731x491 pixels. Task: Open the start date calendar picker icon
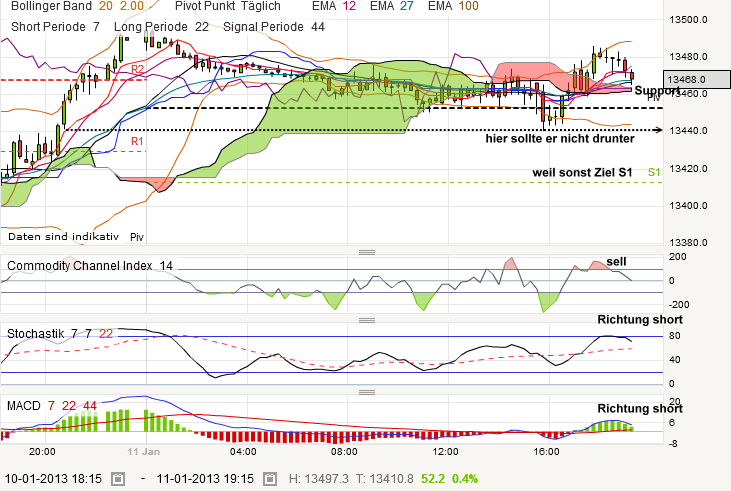118,478
